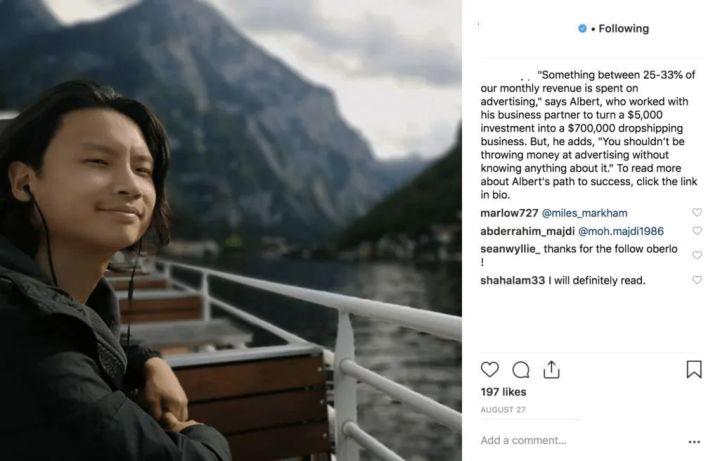Like abderrahim_majdi's comment

pos(696,231)
